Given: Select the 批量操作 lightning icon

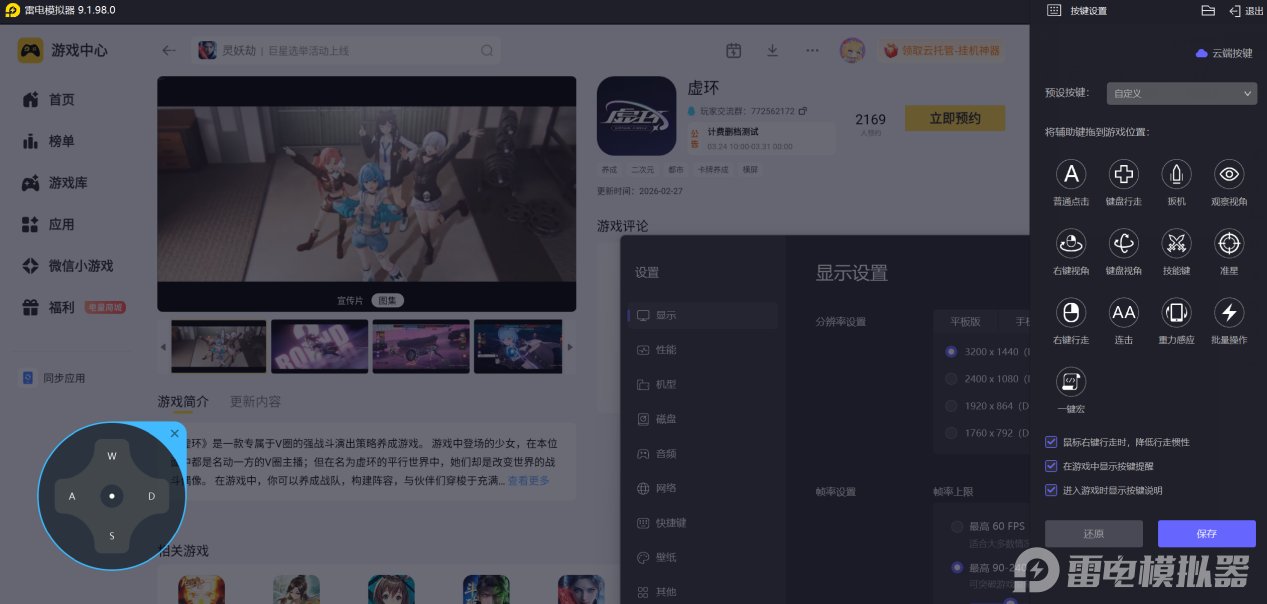Looking at the screenshot, I should tap(1229, 312).
